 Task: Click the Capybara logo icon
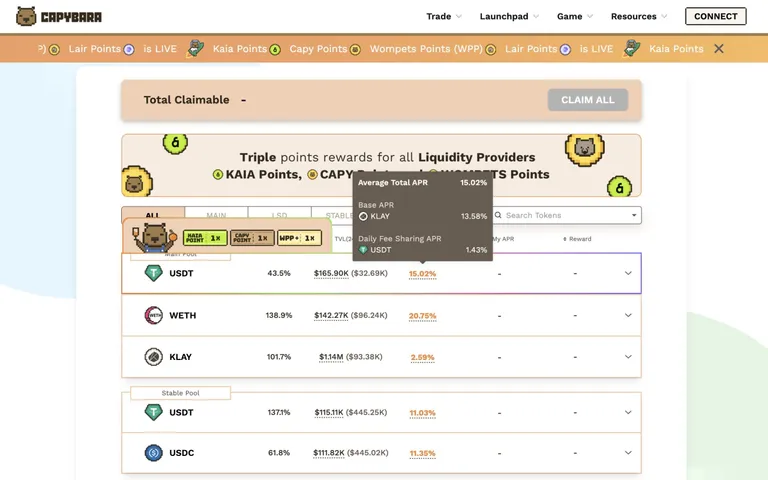[x=26, y=16]
